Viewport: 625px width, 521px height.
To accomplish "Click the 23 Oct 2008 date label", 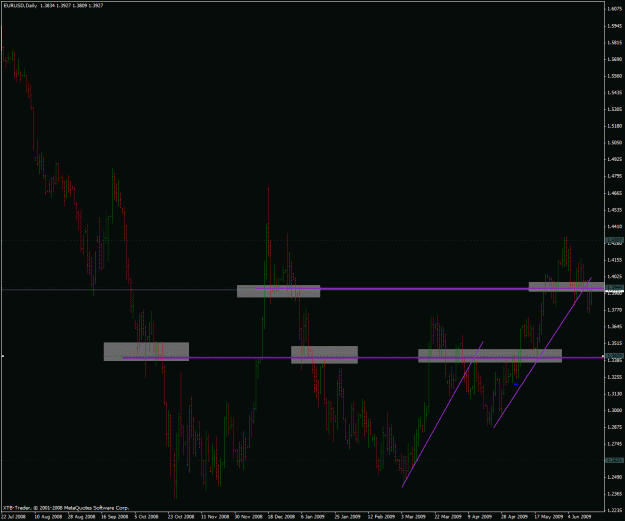I will point(181,517).
